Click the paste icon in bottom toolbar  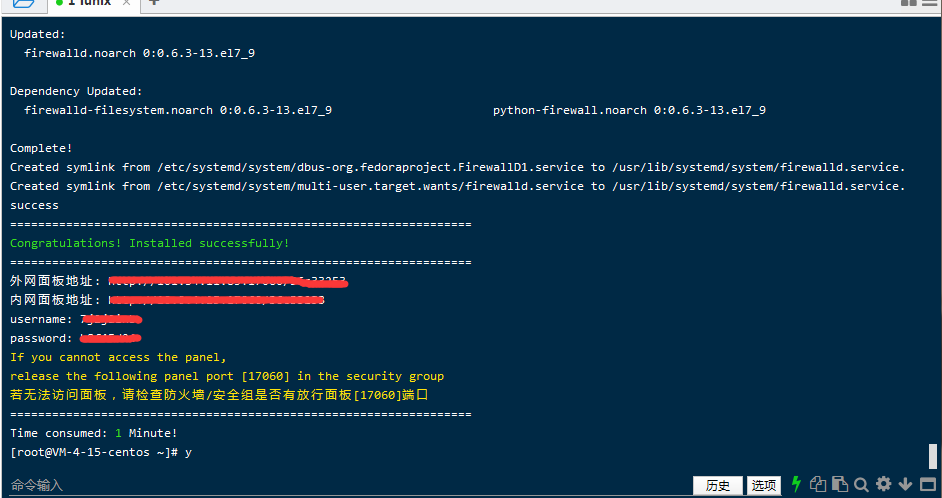pos(840,484)
